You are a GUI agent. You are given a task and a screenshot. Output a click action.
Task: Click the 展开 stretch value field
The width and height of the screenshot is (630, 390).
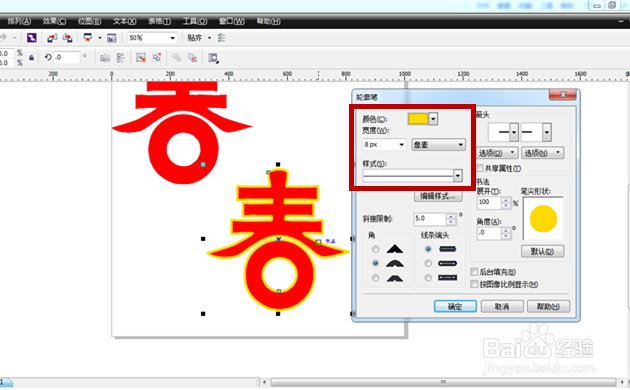pos(489,202)
